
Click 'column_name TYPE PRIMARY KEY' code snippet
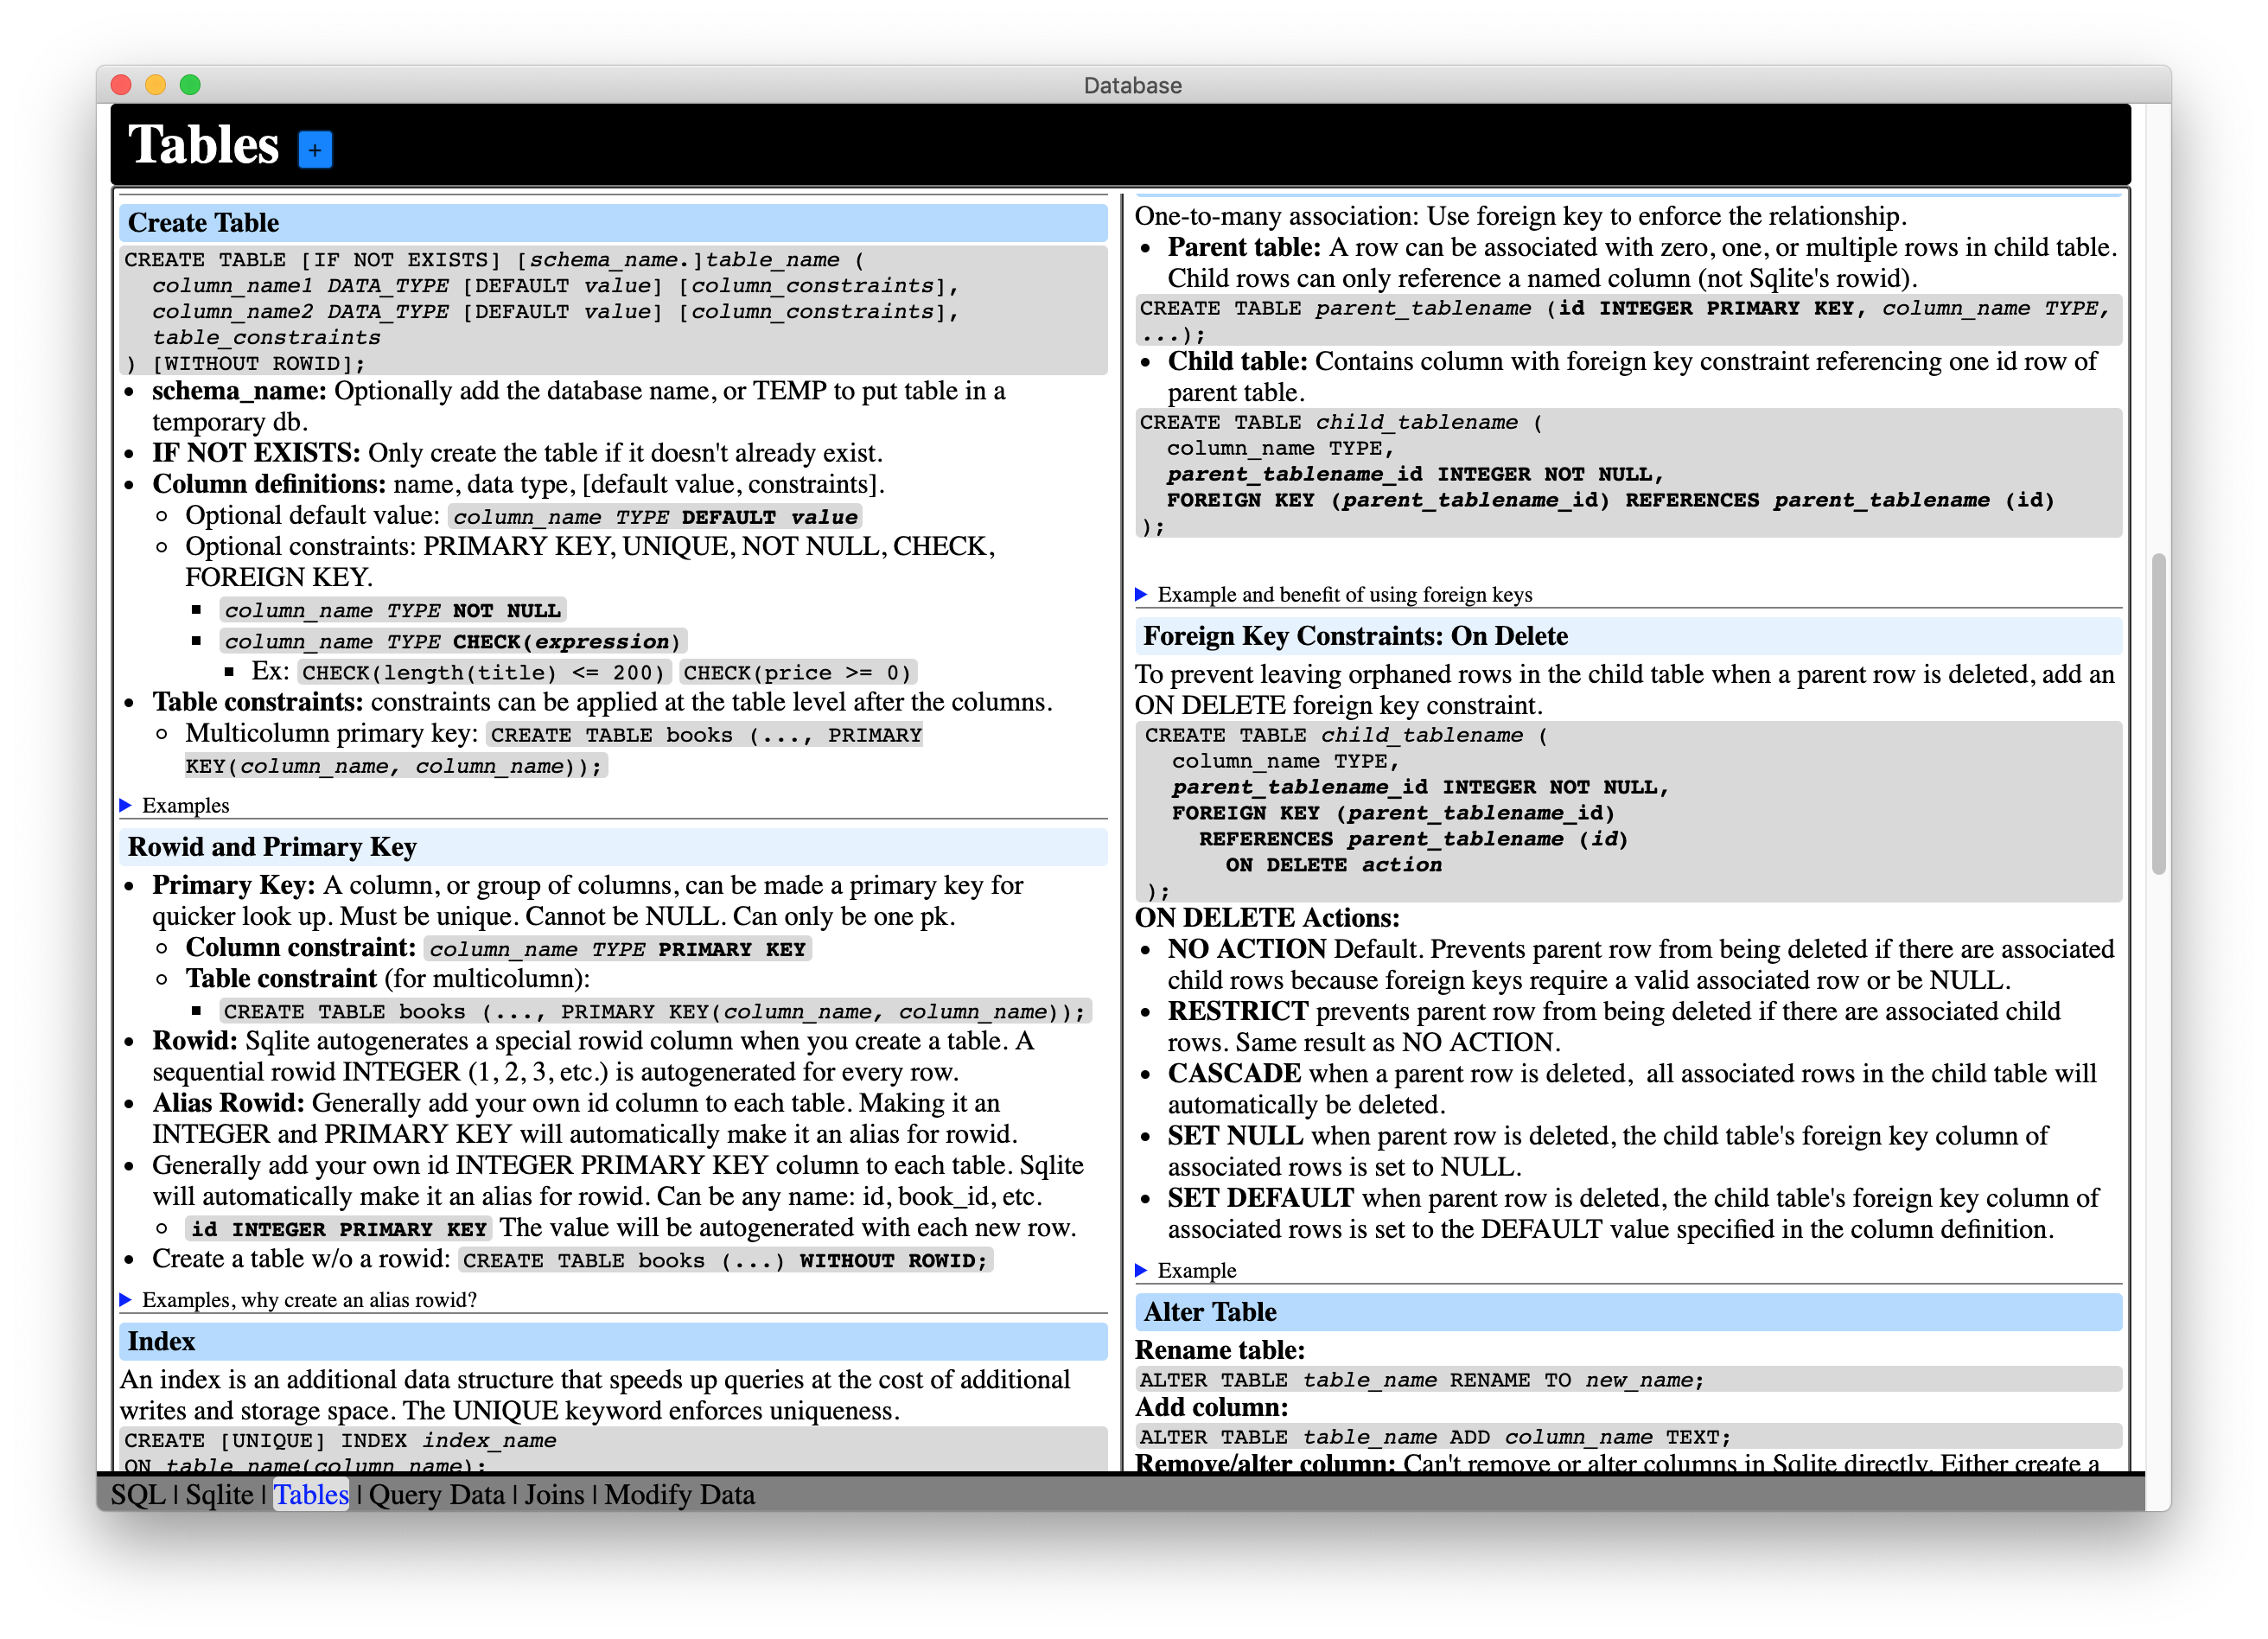click(618, 949)
